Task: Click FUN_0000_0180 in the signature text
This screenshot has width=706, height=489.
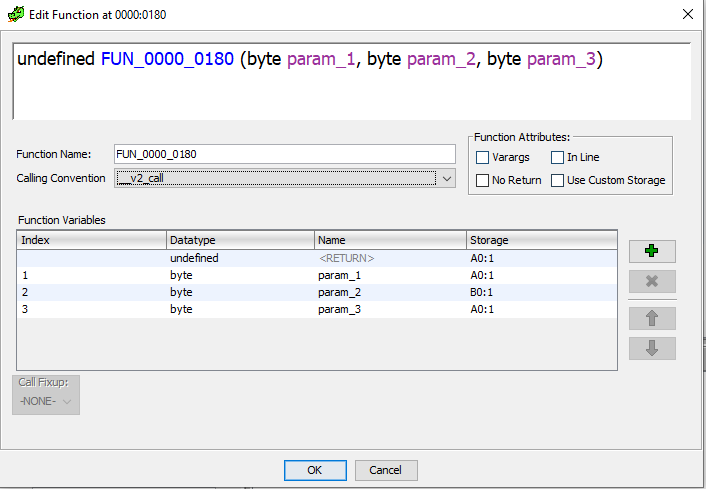Action: tap(167, 59)
